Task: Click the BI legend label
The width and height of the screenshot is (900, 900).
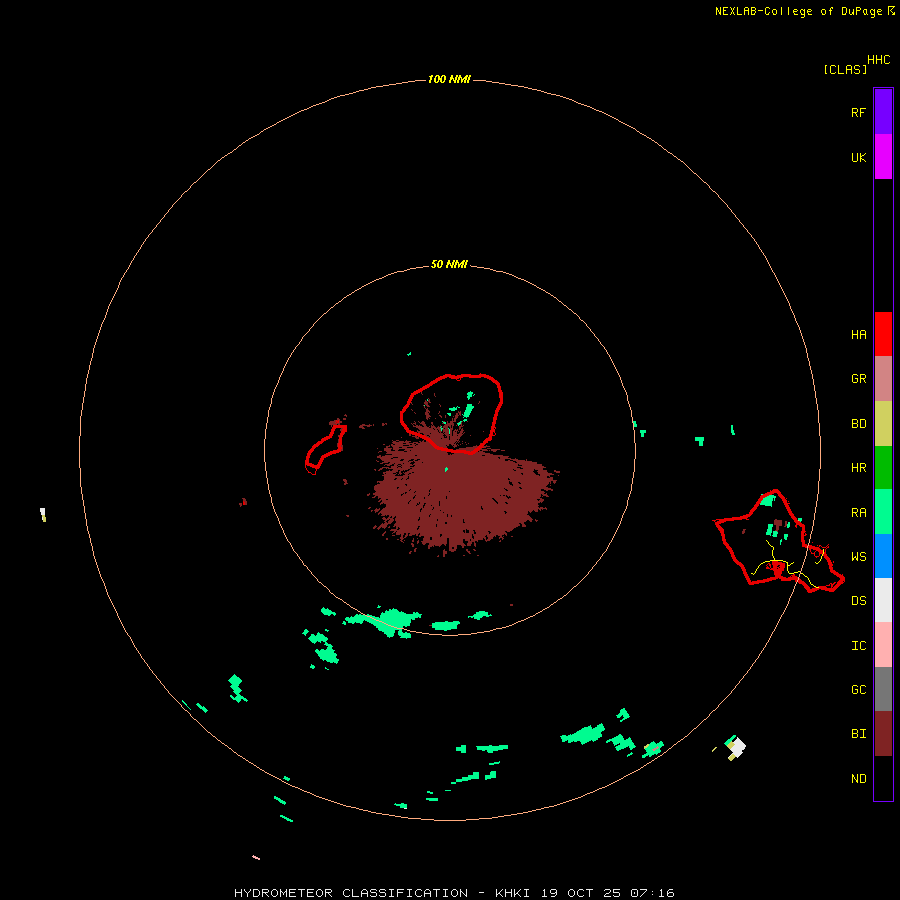Action: [859, 734]
